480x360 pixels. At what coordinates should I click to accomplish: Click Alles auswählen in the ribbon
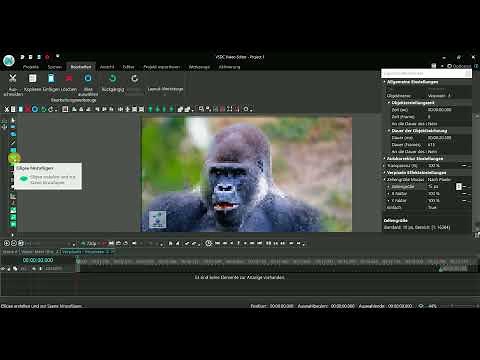[88, 84]
